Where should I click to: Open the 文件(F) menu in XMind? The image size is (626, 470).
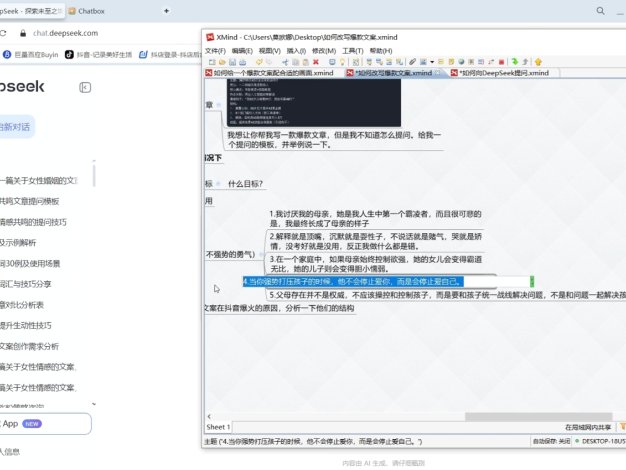215,51
